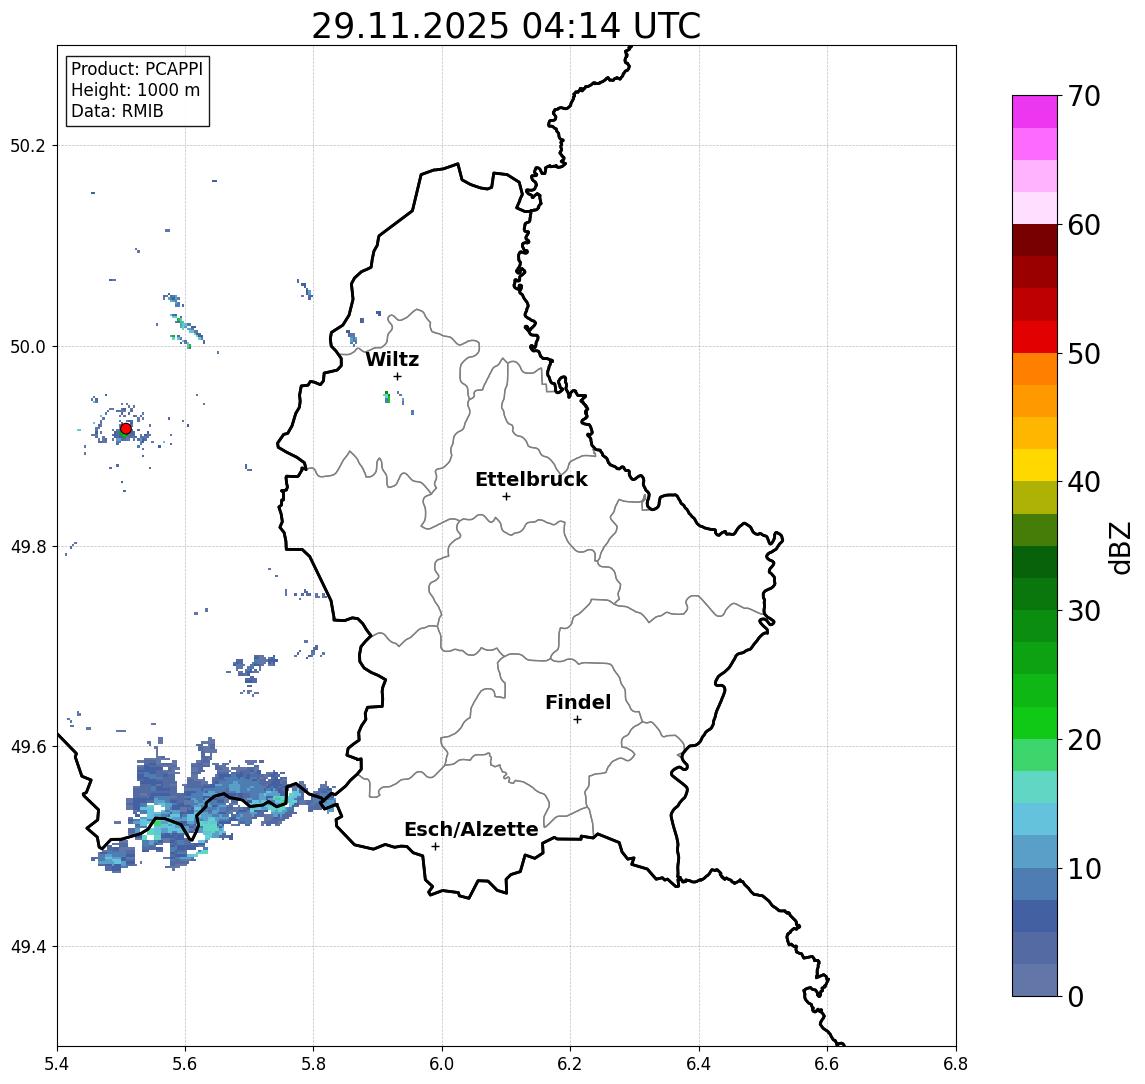Screen dimensions: 1145x1084
Task: Click the plus marker below Esch/Alzette
Action: 435,847
